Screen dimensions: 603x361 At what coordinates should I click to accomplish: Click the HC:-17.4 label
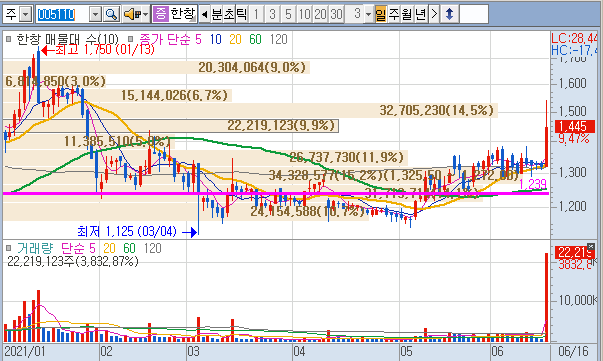pyautogui.click(x=575, y=50)
